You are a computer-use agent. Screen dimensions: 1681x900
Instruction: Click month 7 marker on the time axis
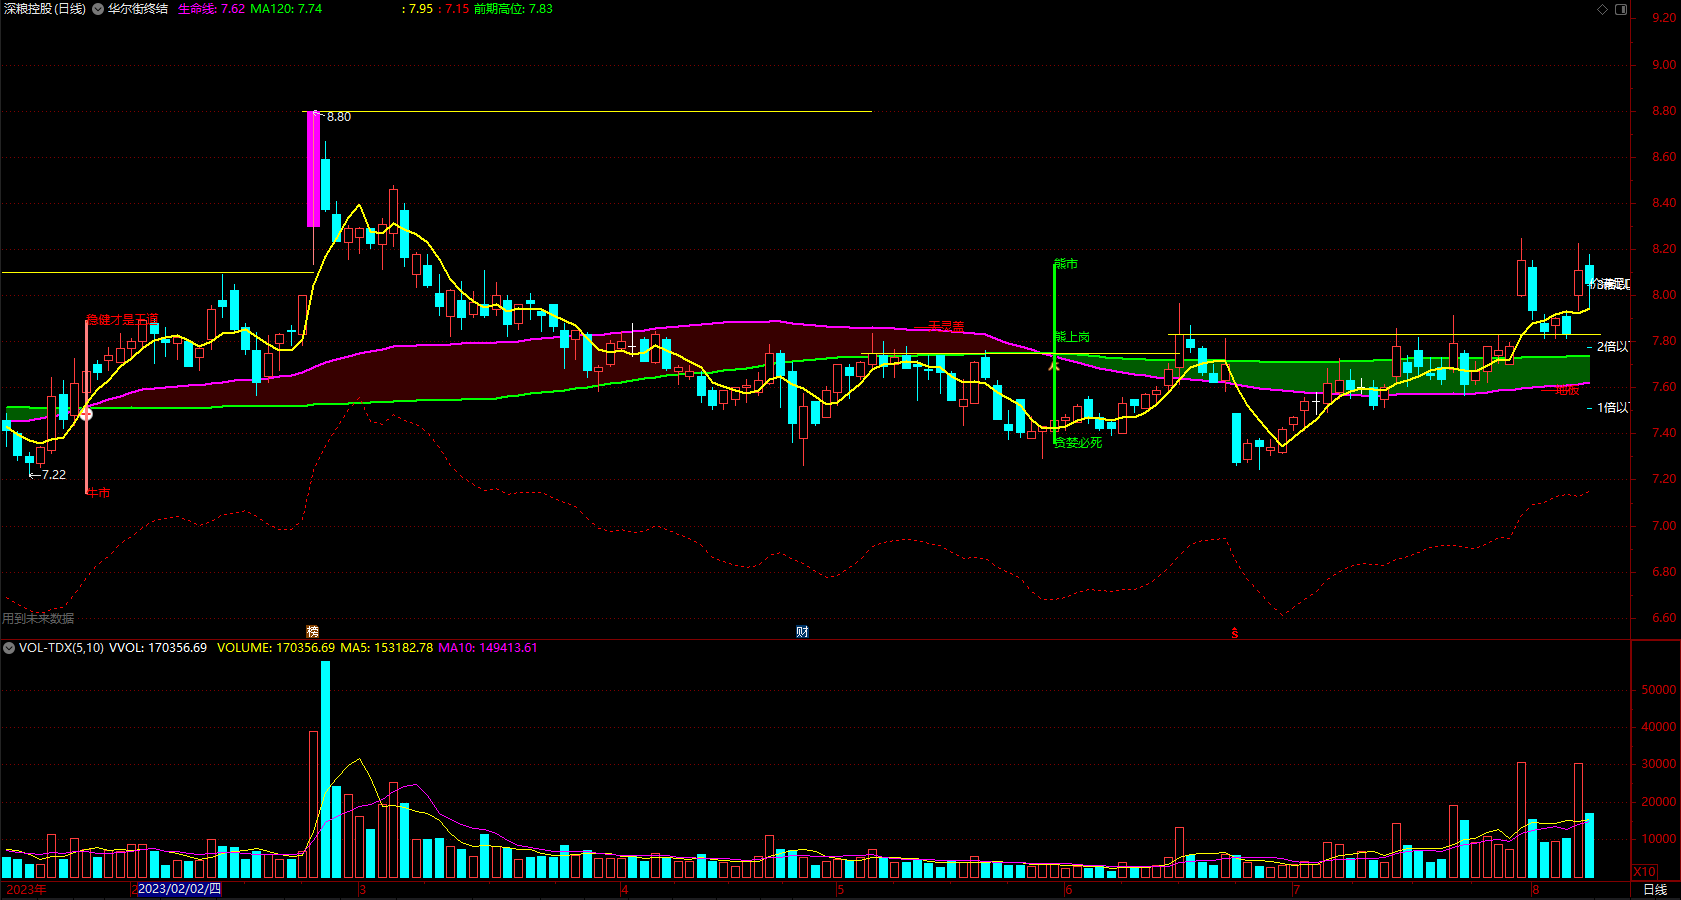coord(1295,889)
